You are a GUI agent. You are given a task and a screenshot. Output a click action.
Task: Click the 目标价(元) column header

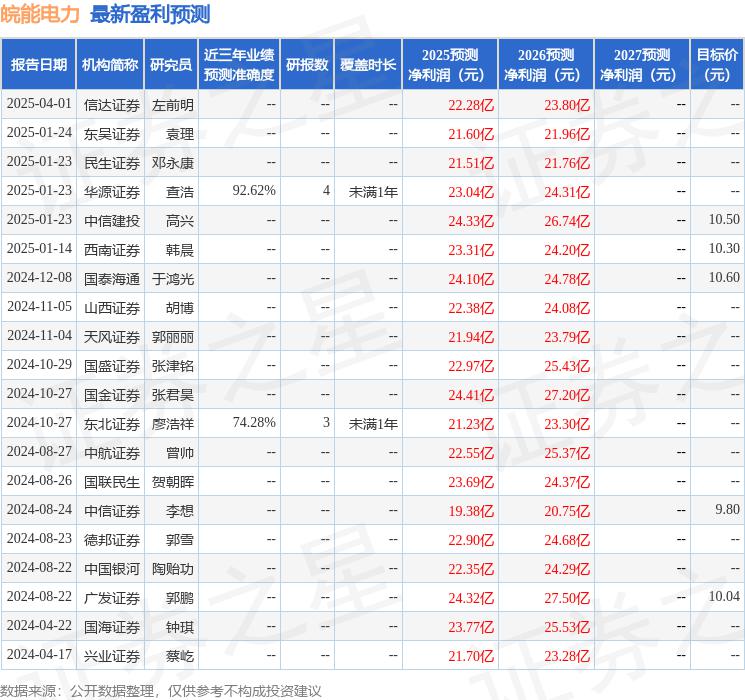(717, 65)
